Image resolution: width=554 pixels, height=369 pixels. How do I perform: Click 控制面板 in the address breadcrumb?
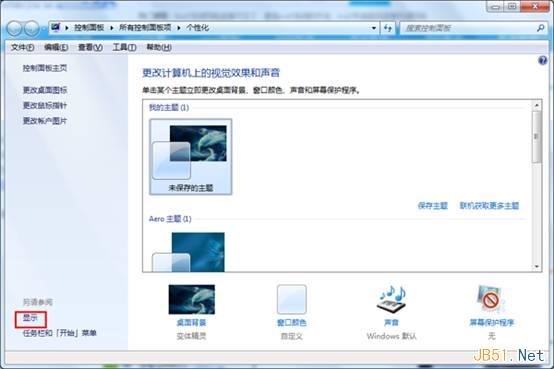pyautogui.click(x=89, y=28)
